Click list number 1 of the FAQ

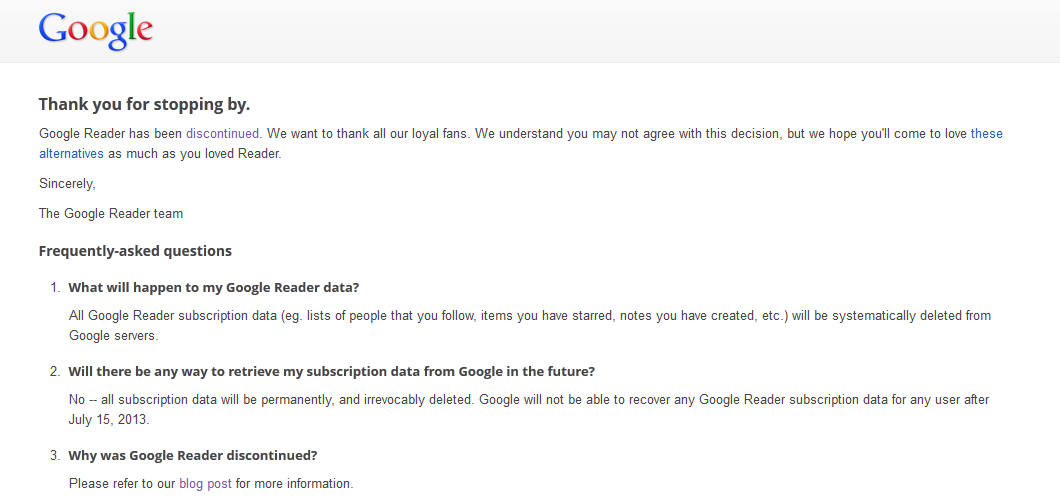[55, 287]
